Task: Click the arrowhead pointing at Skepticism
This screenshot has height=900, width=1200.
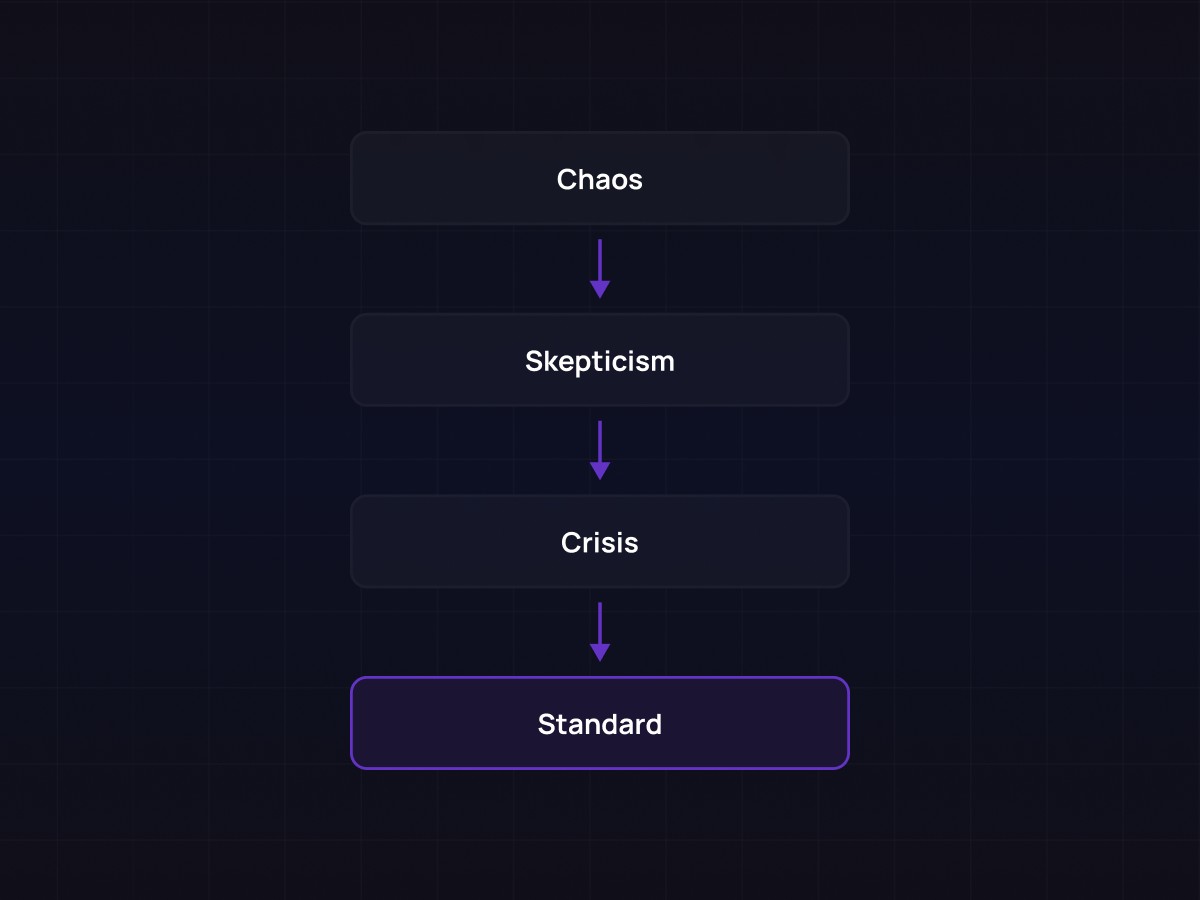Action: pos(600,290)
